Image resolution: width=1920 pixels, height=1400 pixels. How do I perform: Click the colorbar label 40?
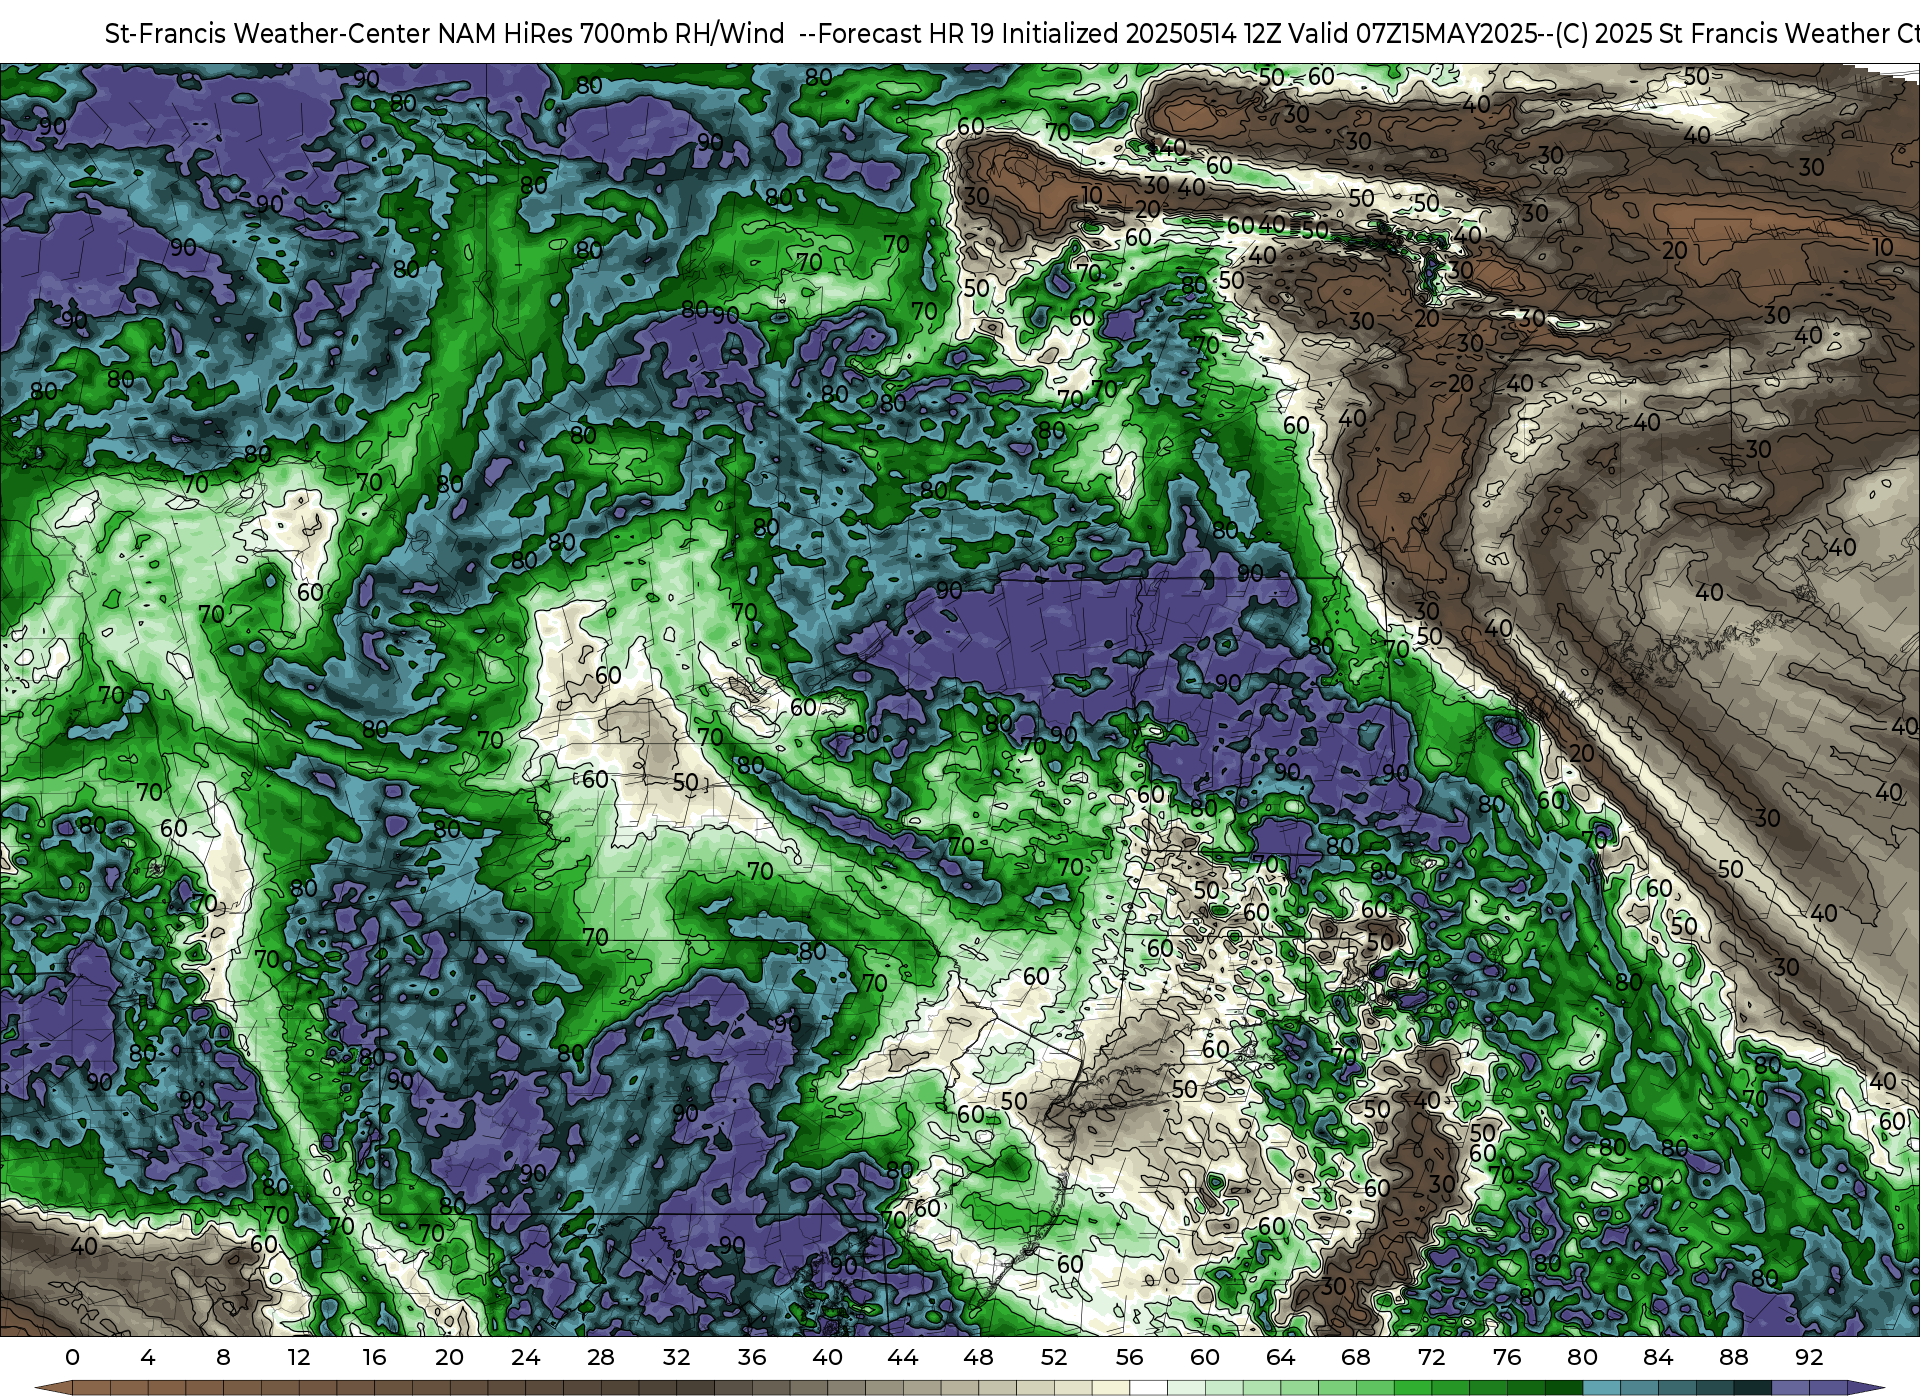827,1357
